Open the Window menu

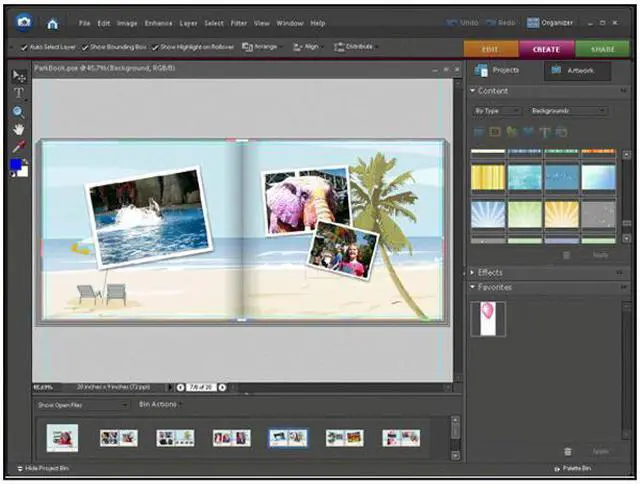[x=290, y=23]
